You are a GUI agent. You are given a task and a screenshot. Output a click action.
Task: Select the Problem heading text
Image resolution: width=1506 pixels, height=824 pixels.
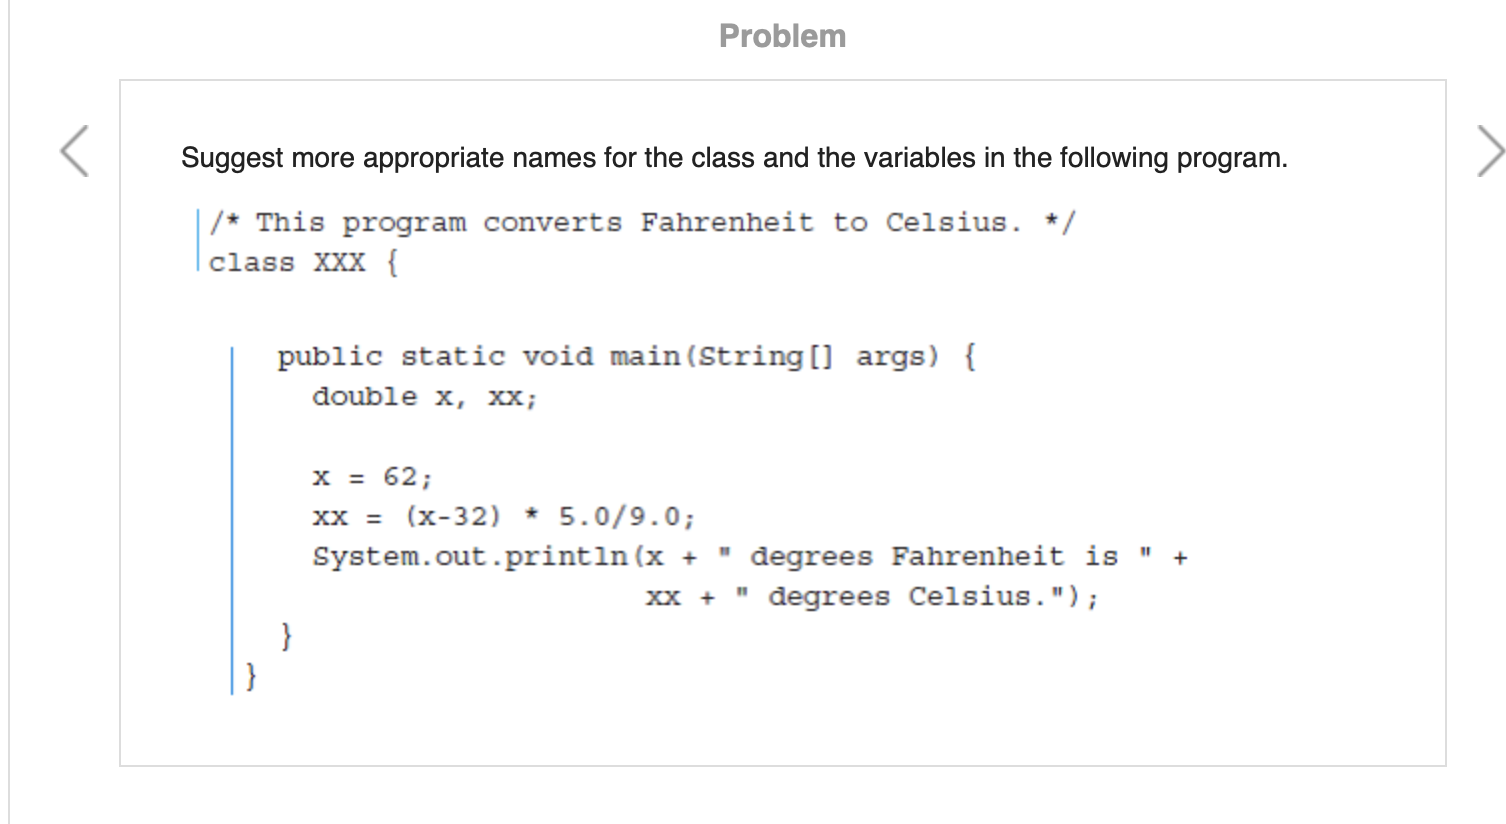(x=782, y=35)
